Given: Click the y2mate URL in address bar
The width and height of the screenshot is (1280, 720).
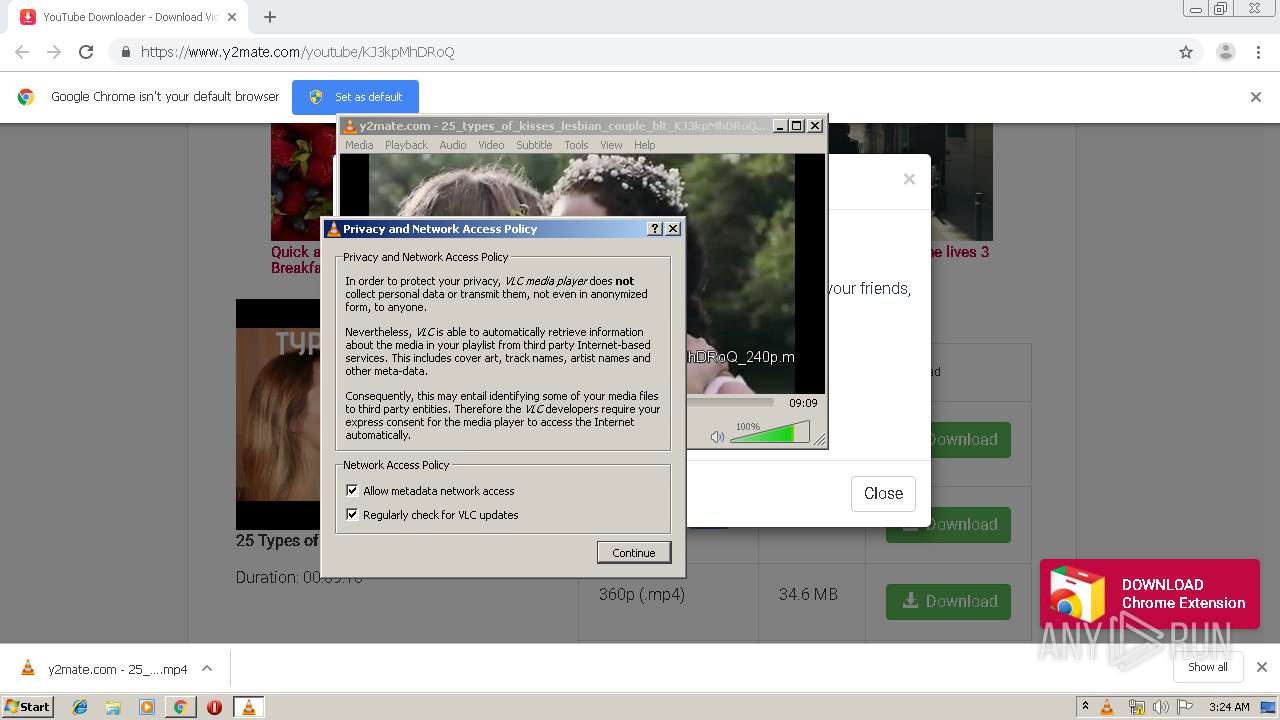Looking at the screenshot, I should pos(298,52).
